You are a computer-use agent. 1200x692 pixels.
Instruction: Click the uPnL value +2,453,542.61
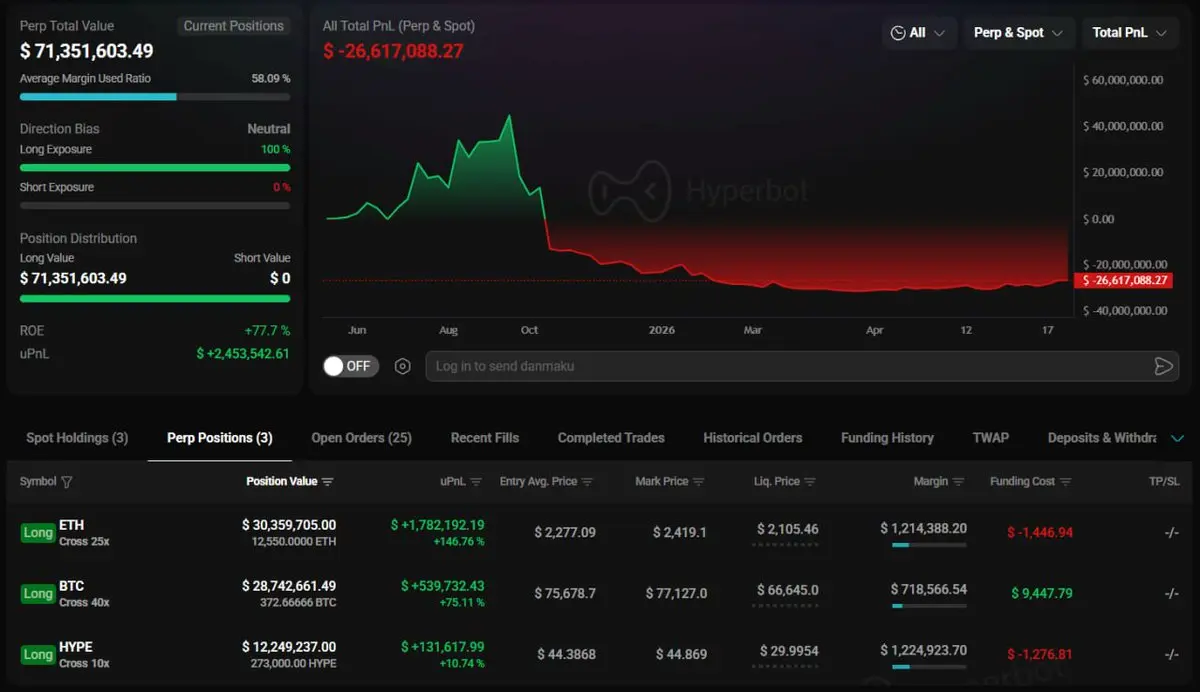243,354
